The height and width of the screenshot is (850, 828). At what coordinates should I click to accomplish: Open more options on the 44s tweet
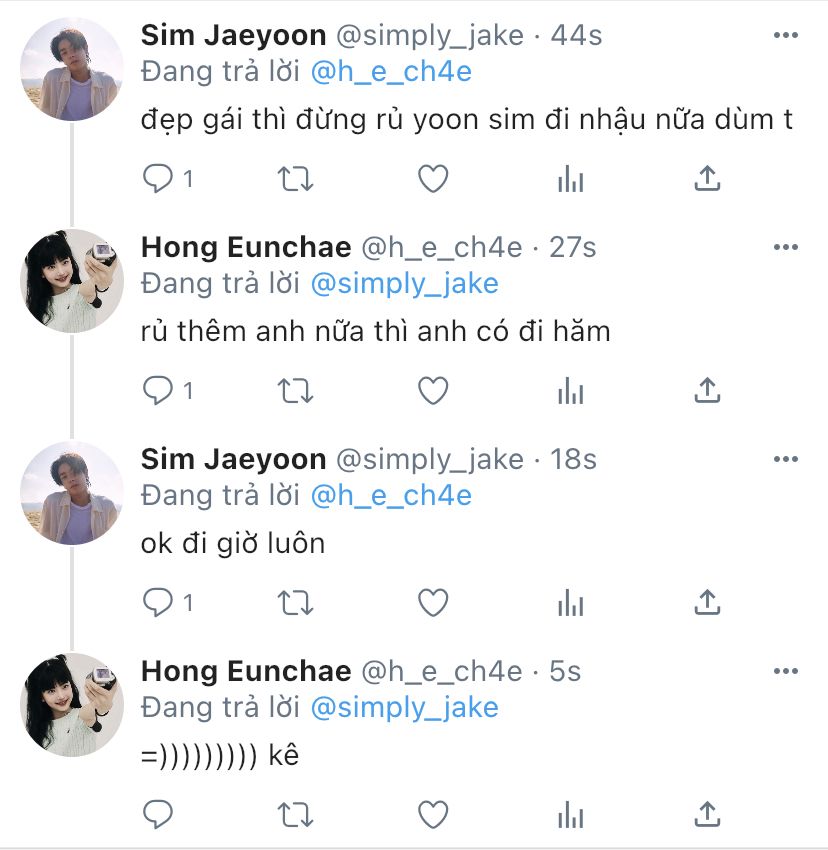pos(786,36)
